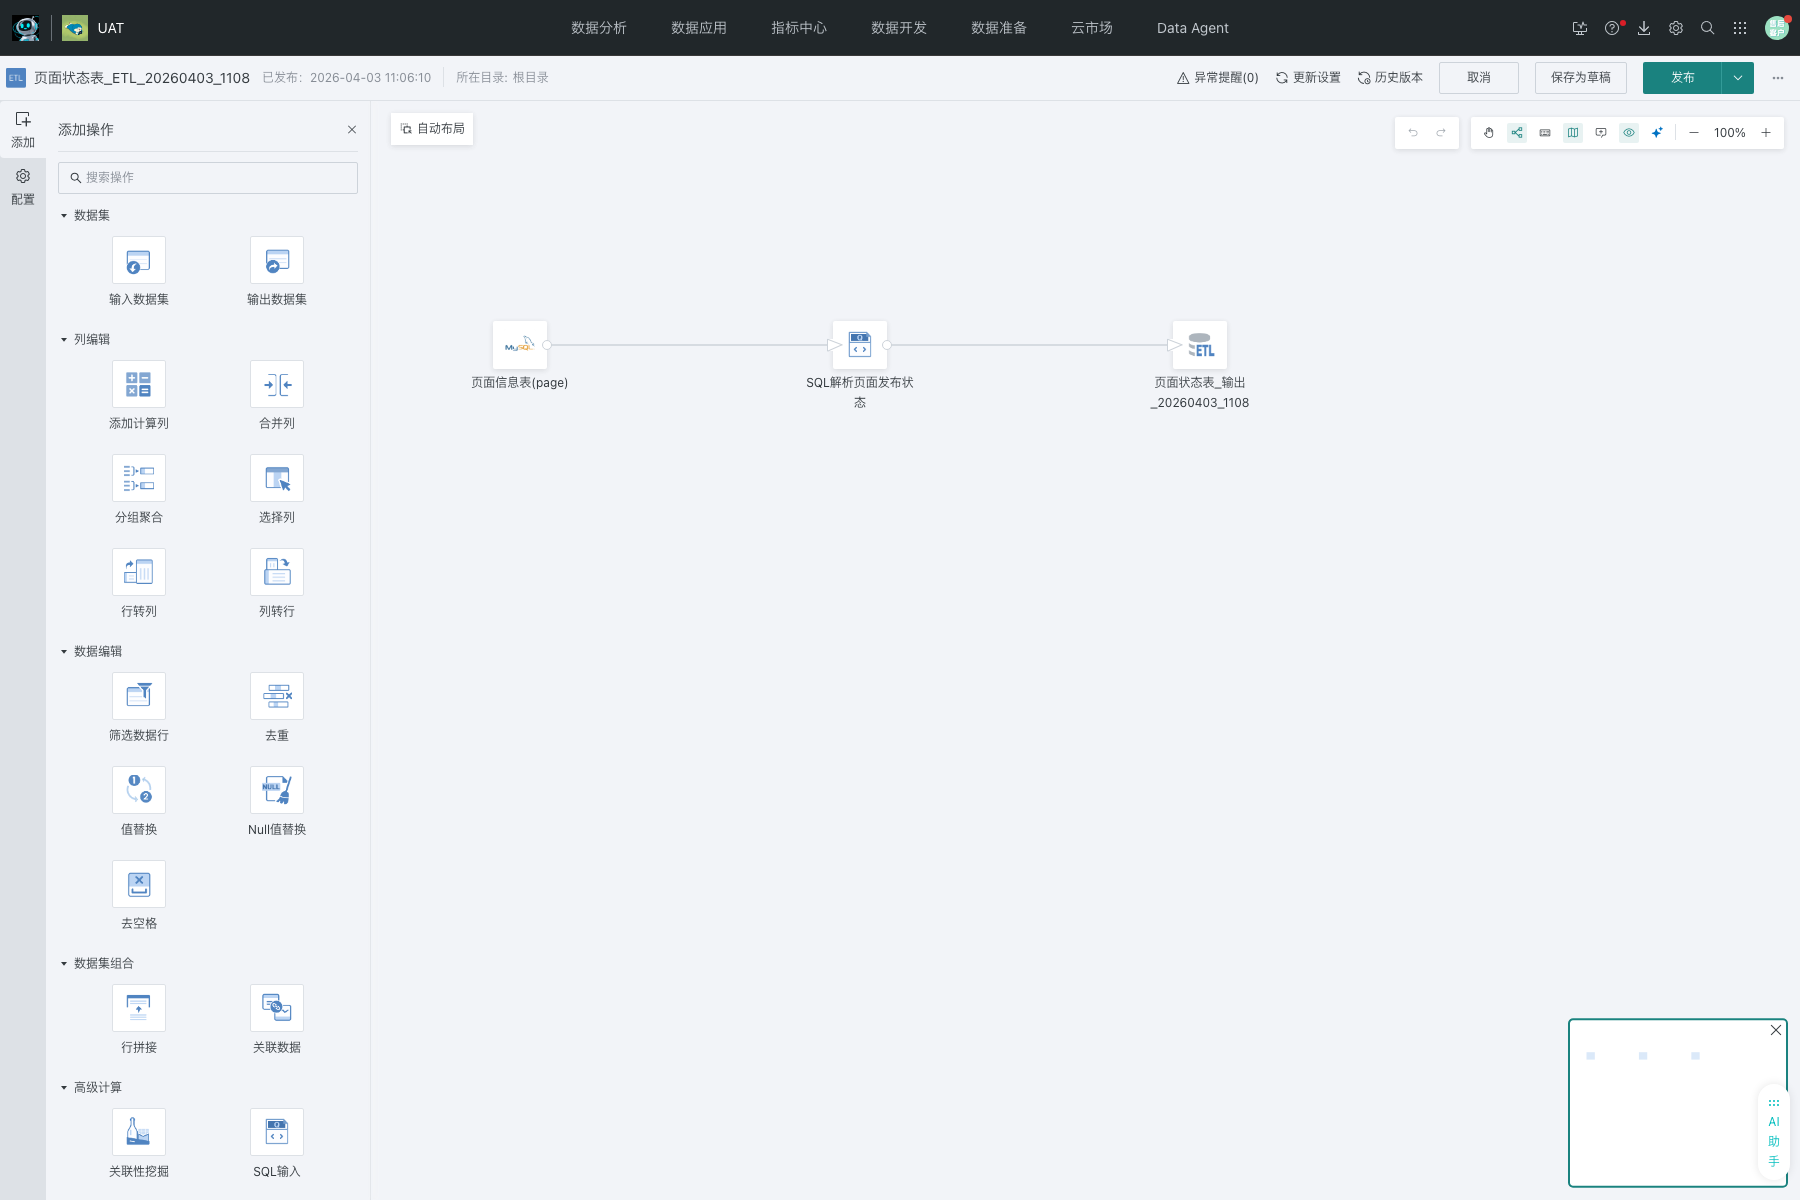The width and height of the screenshot is (1800, 1200).
Task: Click the 自动布局 button
Action: click(432, 129)
